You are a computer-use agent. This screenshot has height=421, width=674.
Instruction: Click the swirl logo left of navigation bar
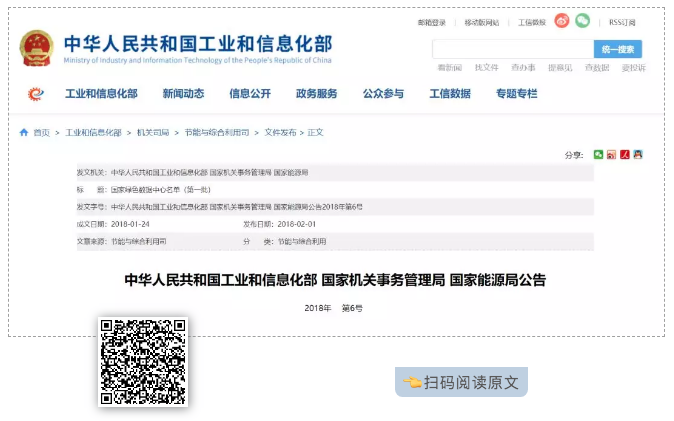coord(36,94)
